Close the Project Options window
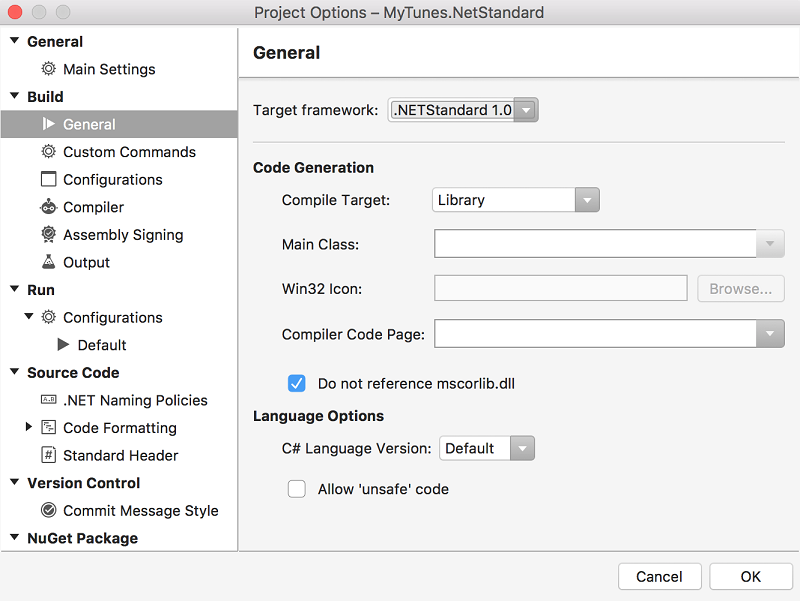Image resolution: width=800 pixels, height=601 pixels. [x=15, y=11]
